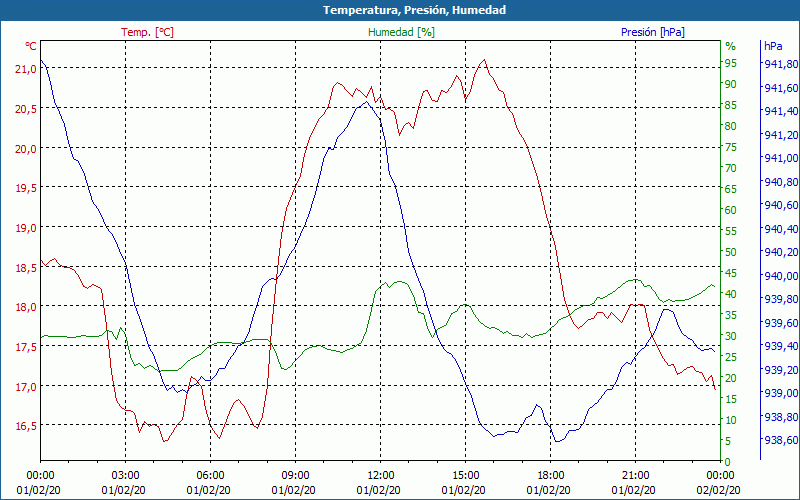Screen dimensions: 800x500
Task: Select the 'Humedad [%]' green legend label
Action: click(401, 32)
